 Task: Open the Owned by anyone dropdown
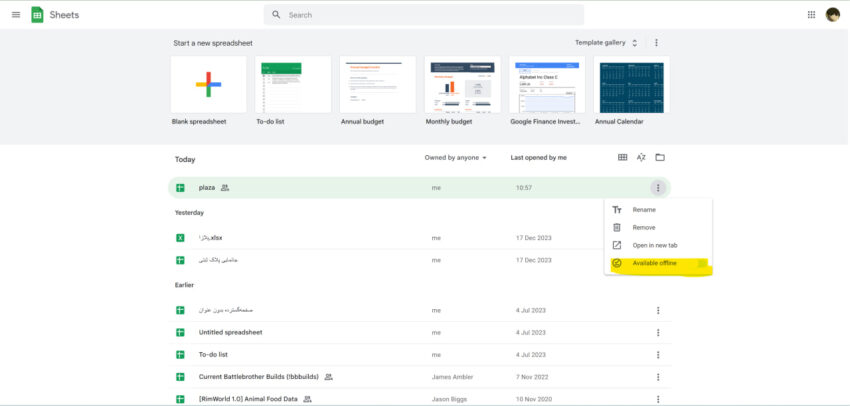[x=455, y=158]
